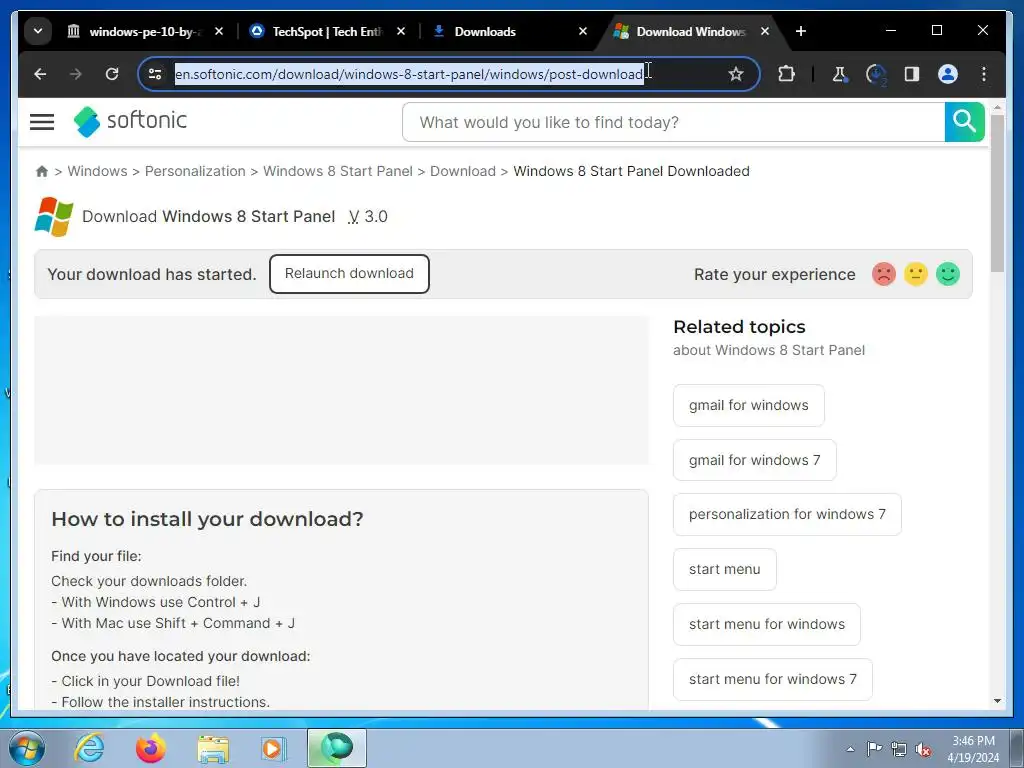Viewport: 1024px width, 768px height.
Task: Open Windows Media Player from taskbar
Action: [x=272, y=748]
